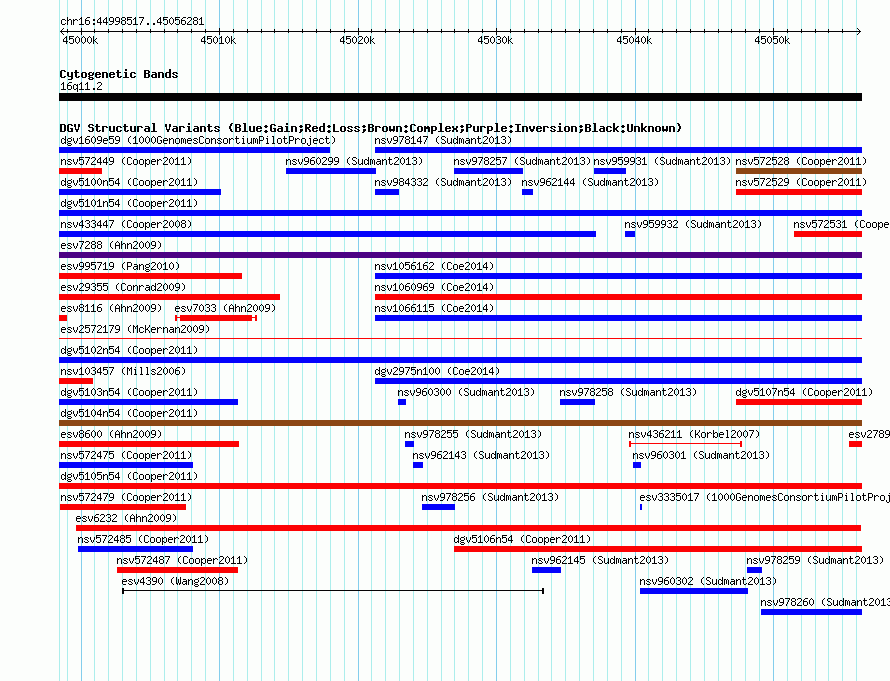
Task: Select the dgv5107n54 Cooper2011 variant
Action: [x=804, y=392]
